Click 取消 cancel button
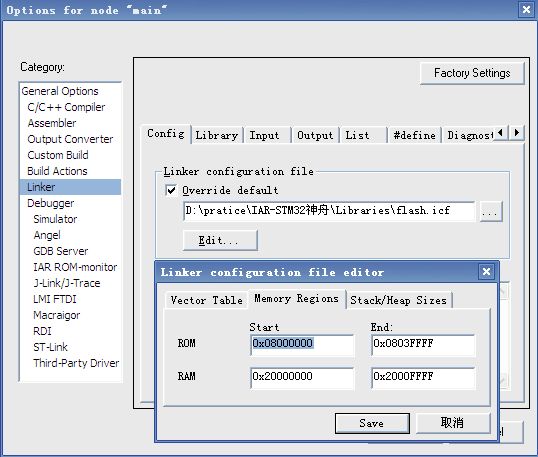The width and height of the screenshot is (538, 457). (x=453, y=423)
